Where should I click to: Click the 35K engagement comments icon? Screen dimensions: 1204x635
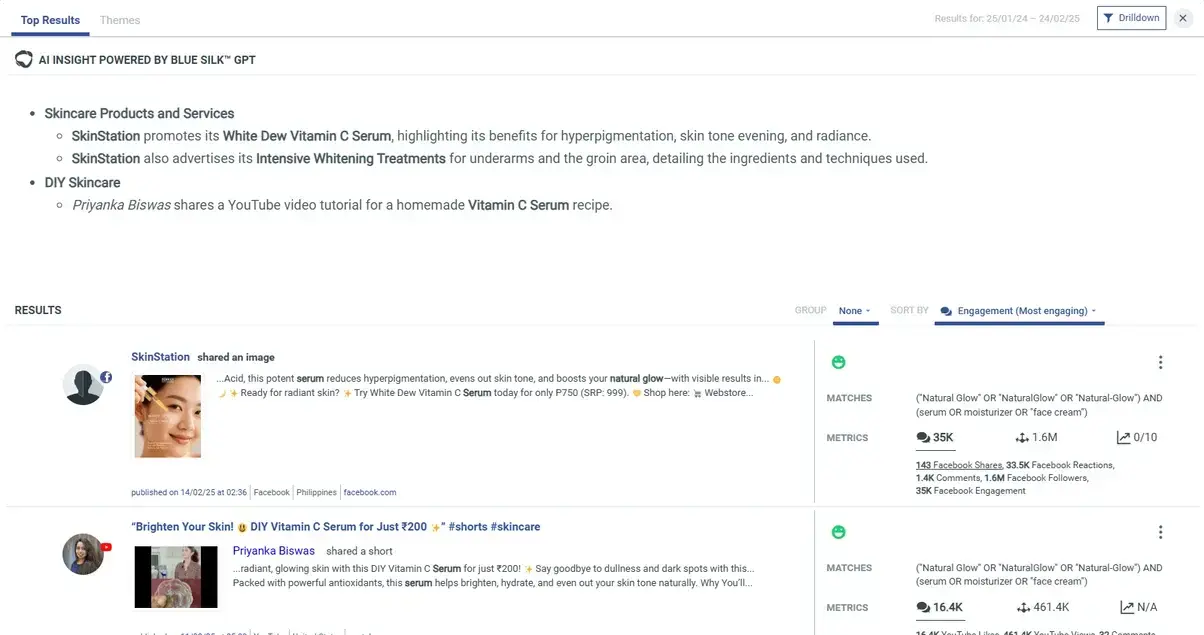tap(922, 438)
